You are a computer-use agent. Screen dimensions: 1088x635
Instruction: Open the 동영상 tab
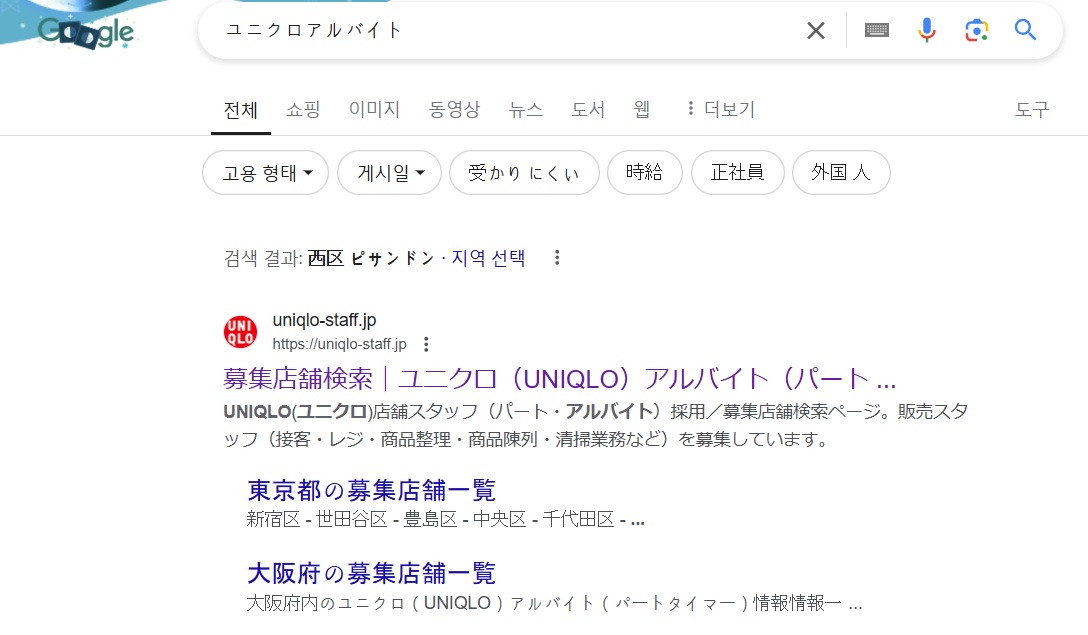[454, 110]
